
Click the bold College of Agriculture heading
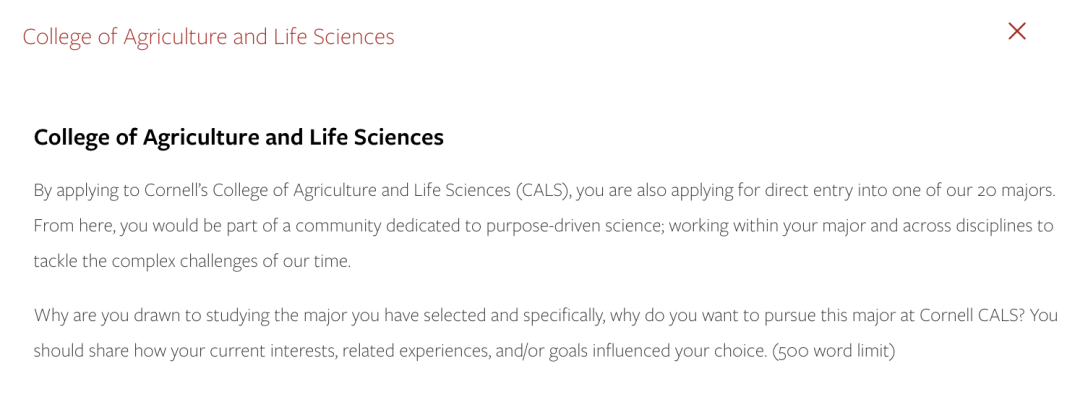(238, 137)
